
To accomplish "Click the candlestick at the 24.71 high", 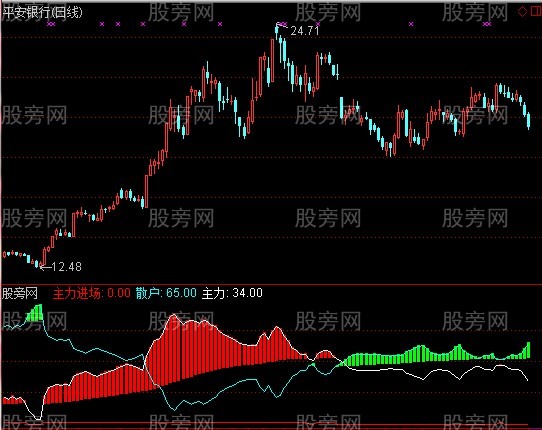I will coord(277,32).
